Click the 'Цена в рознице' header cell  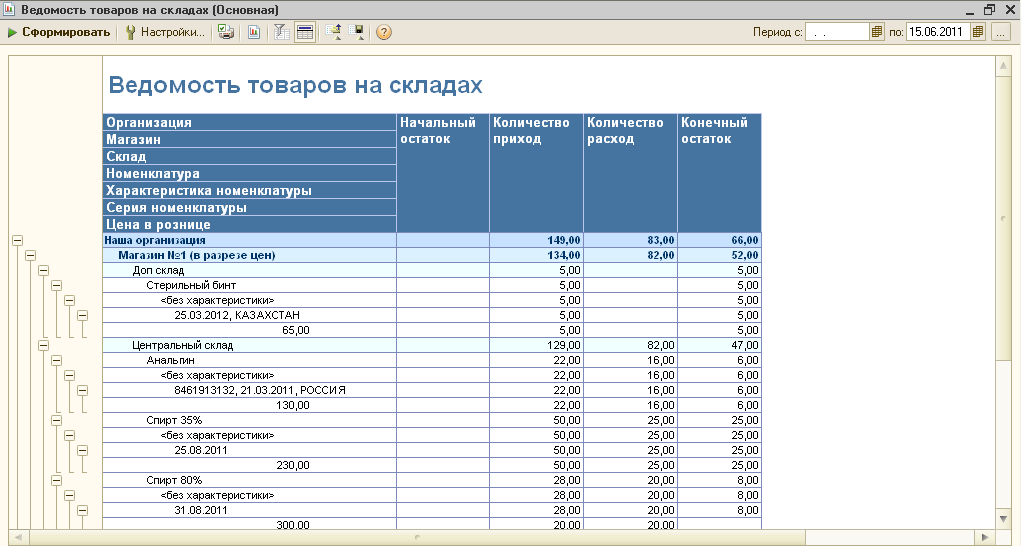(x=250, y=224)
